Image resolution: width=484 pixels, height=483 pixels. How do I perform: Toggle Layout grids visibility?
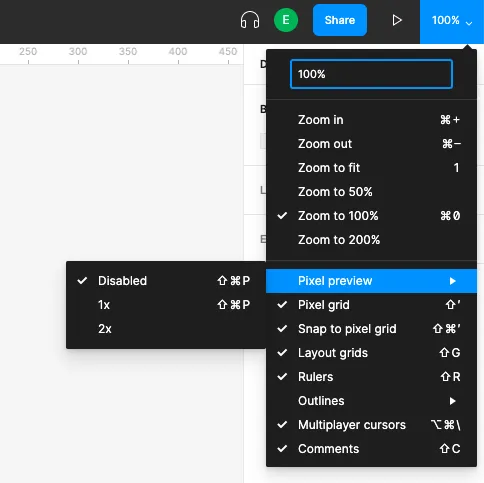coord(371,353)
